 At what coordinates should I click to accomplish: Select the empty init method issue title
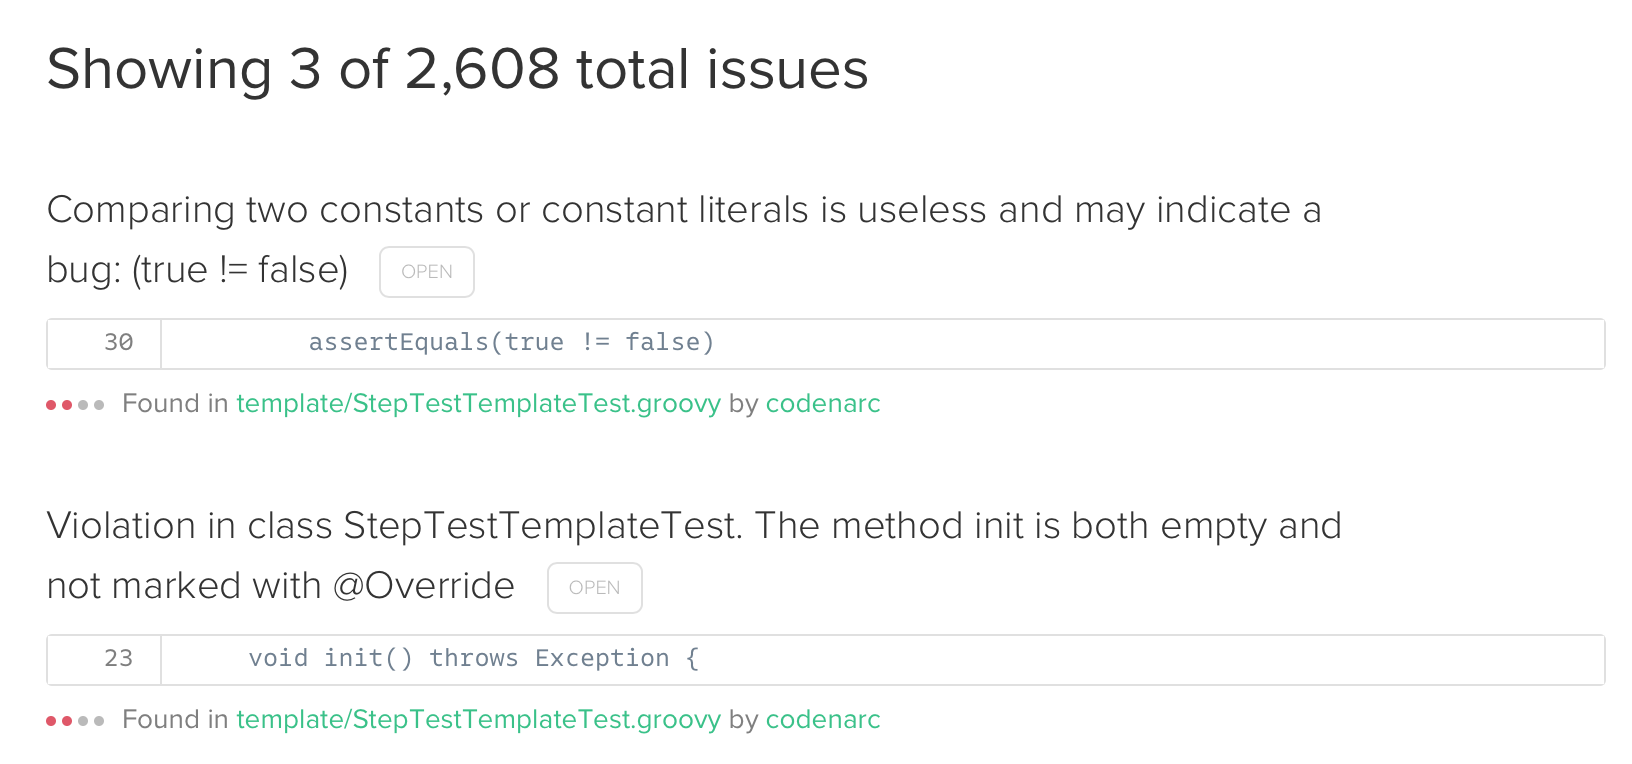tap(694, 525)
